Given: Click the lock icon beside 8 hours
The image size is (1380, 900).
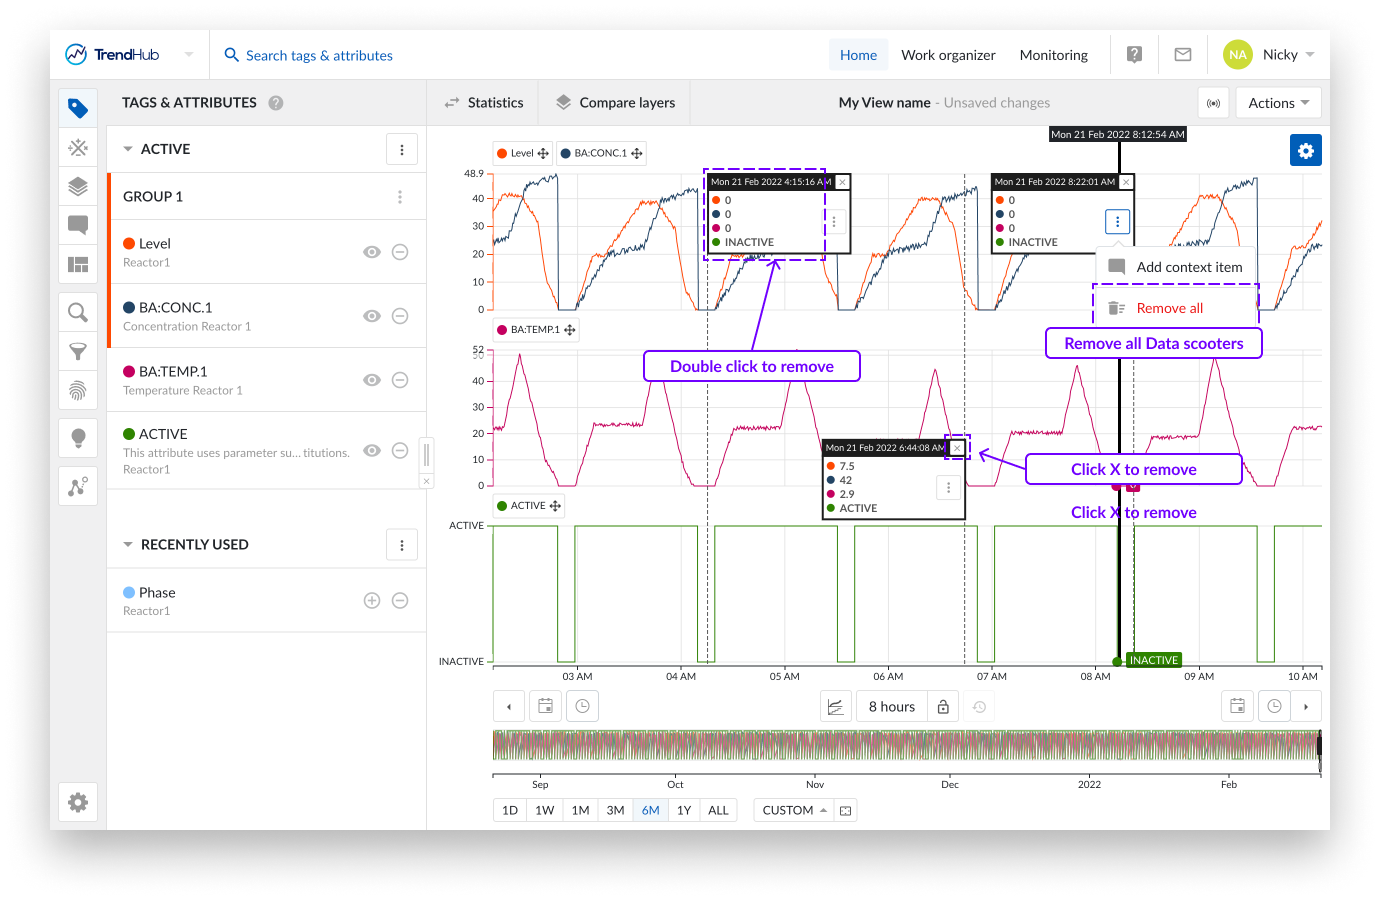Looking at the screenshot, I should point(943,707).
